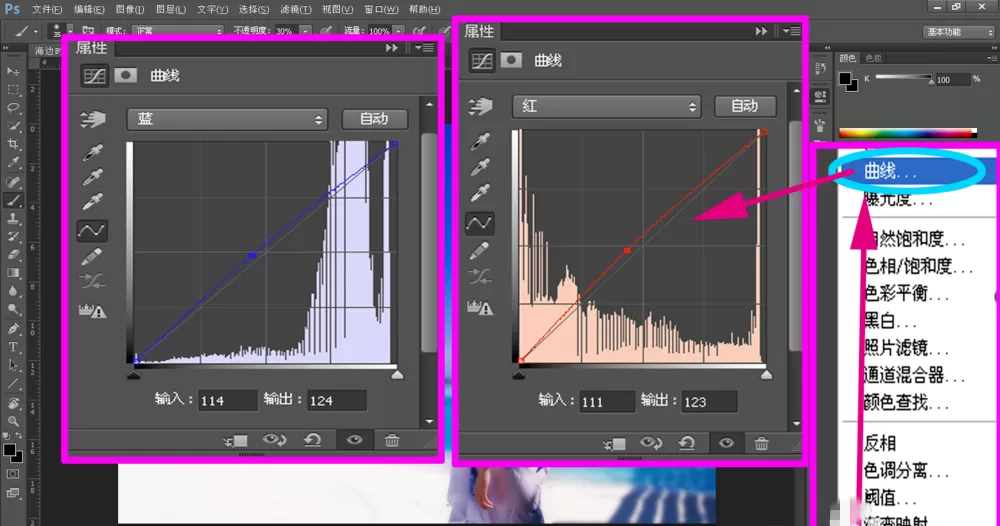
Task: Select the Zoom tool in the toolbox
Action: pyautogui.click(x=13, y=421)
